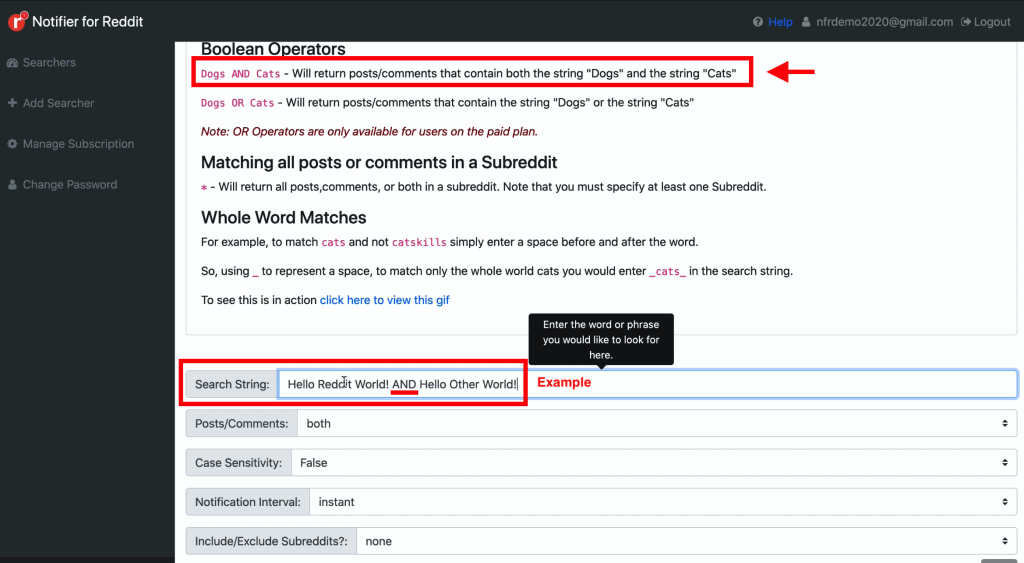Open the 'click here to view this gif' link
1024x563 pixels.
click(384, 300)
